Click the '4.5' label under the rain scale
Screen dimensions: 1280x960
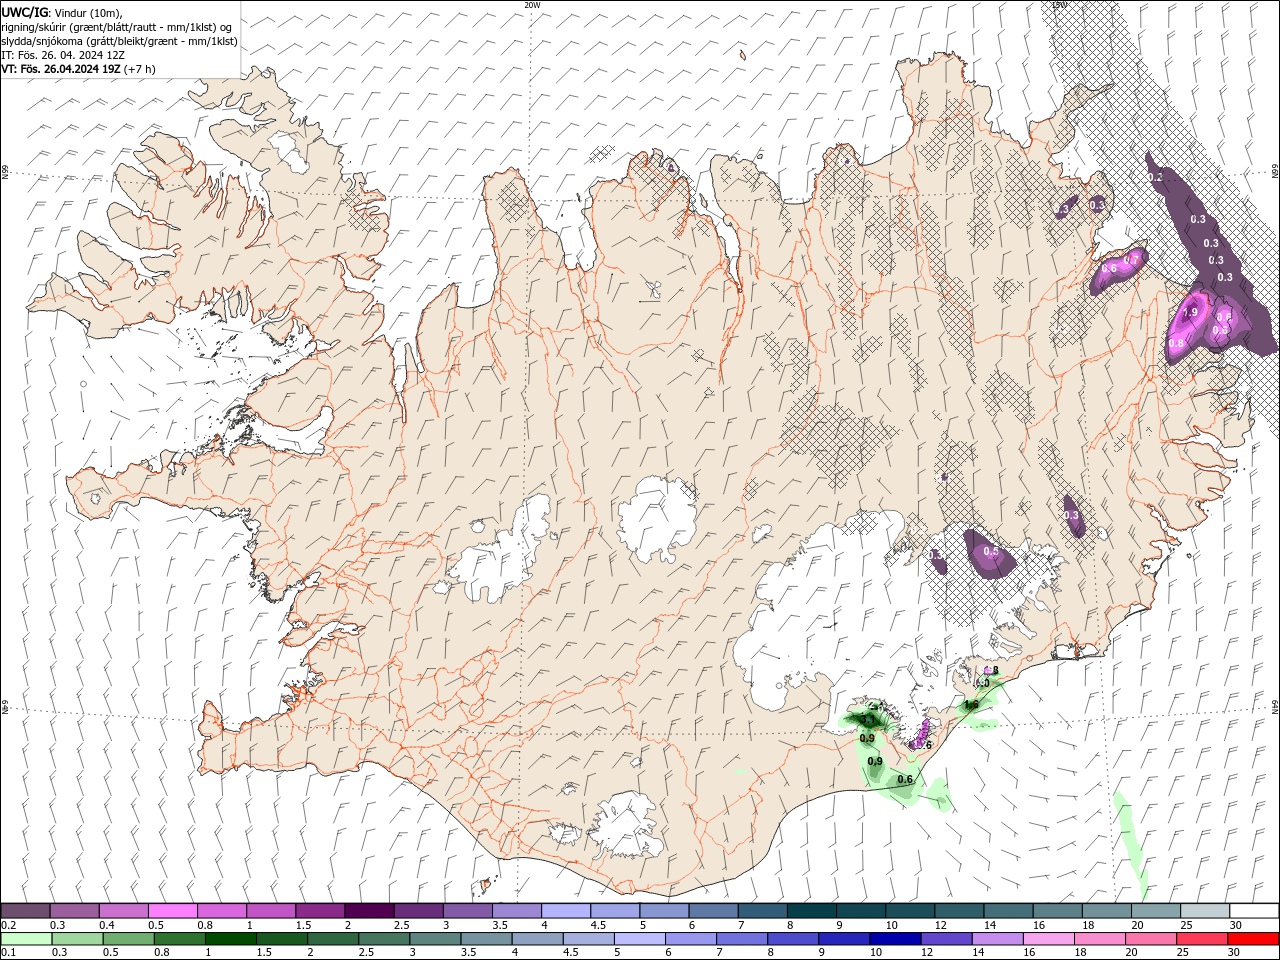569,953
